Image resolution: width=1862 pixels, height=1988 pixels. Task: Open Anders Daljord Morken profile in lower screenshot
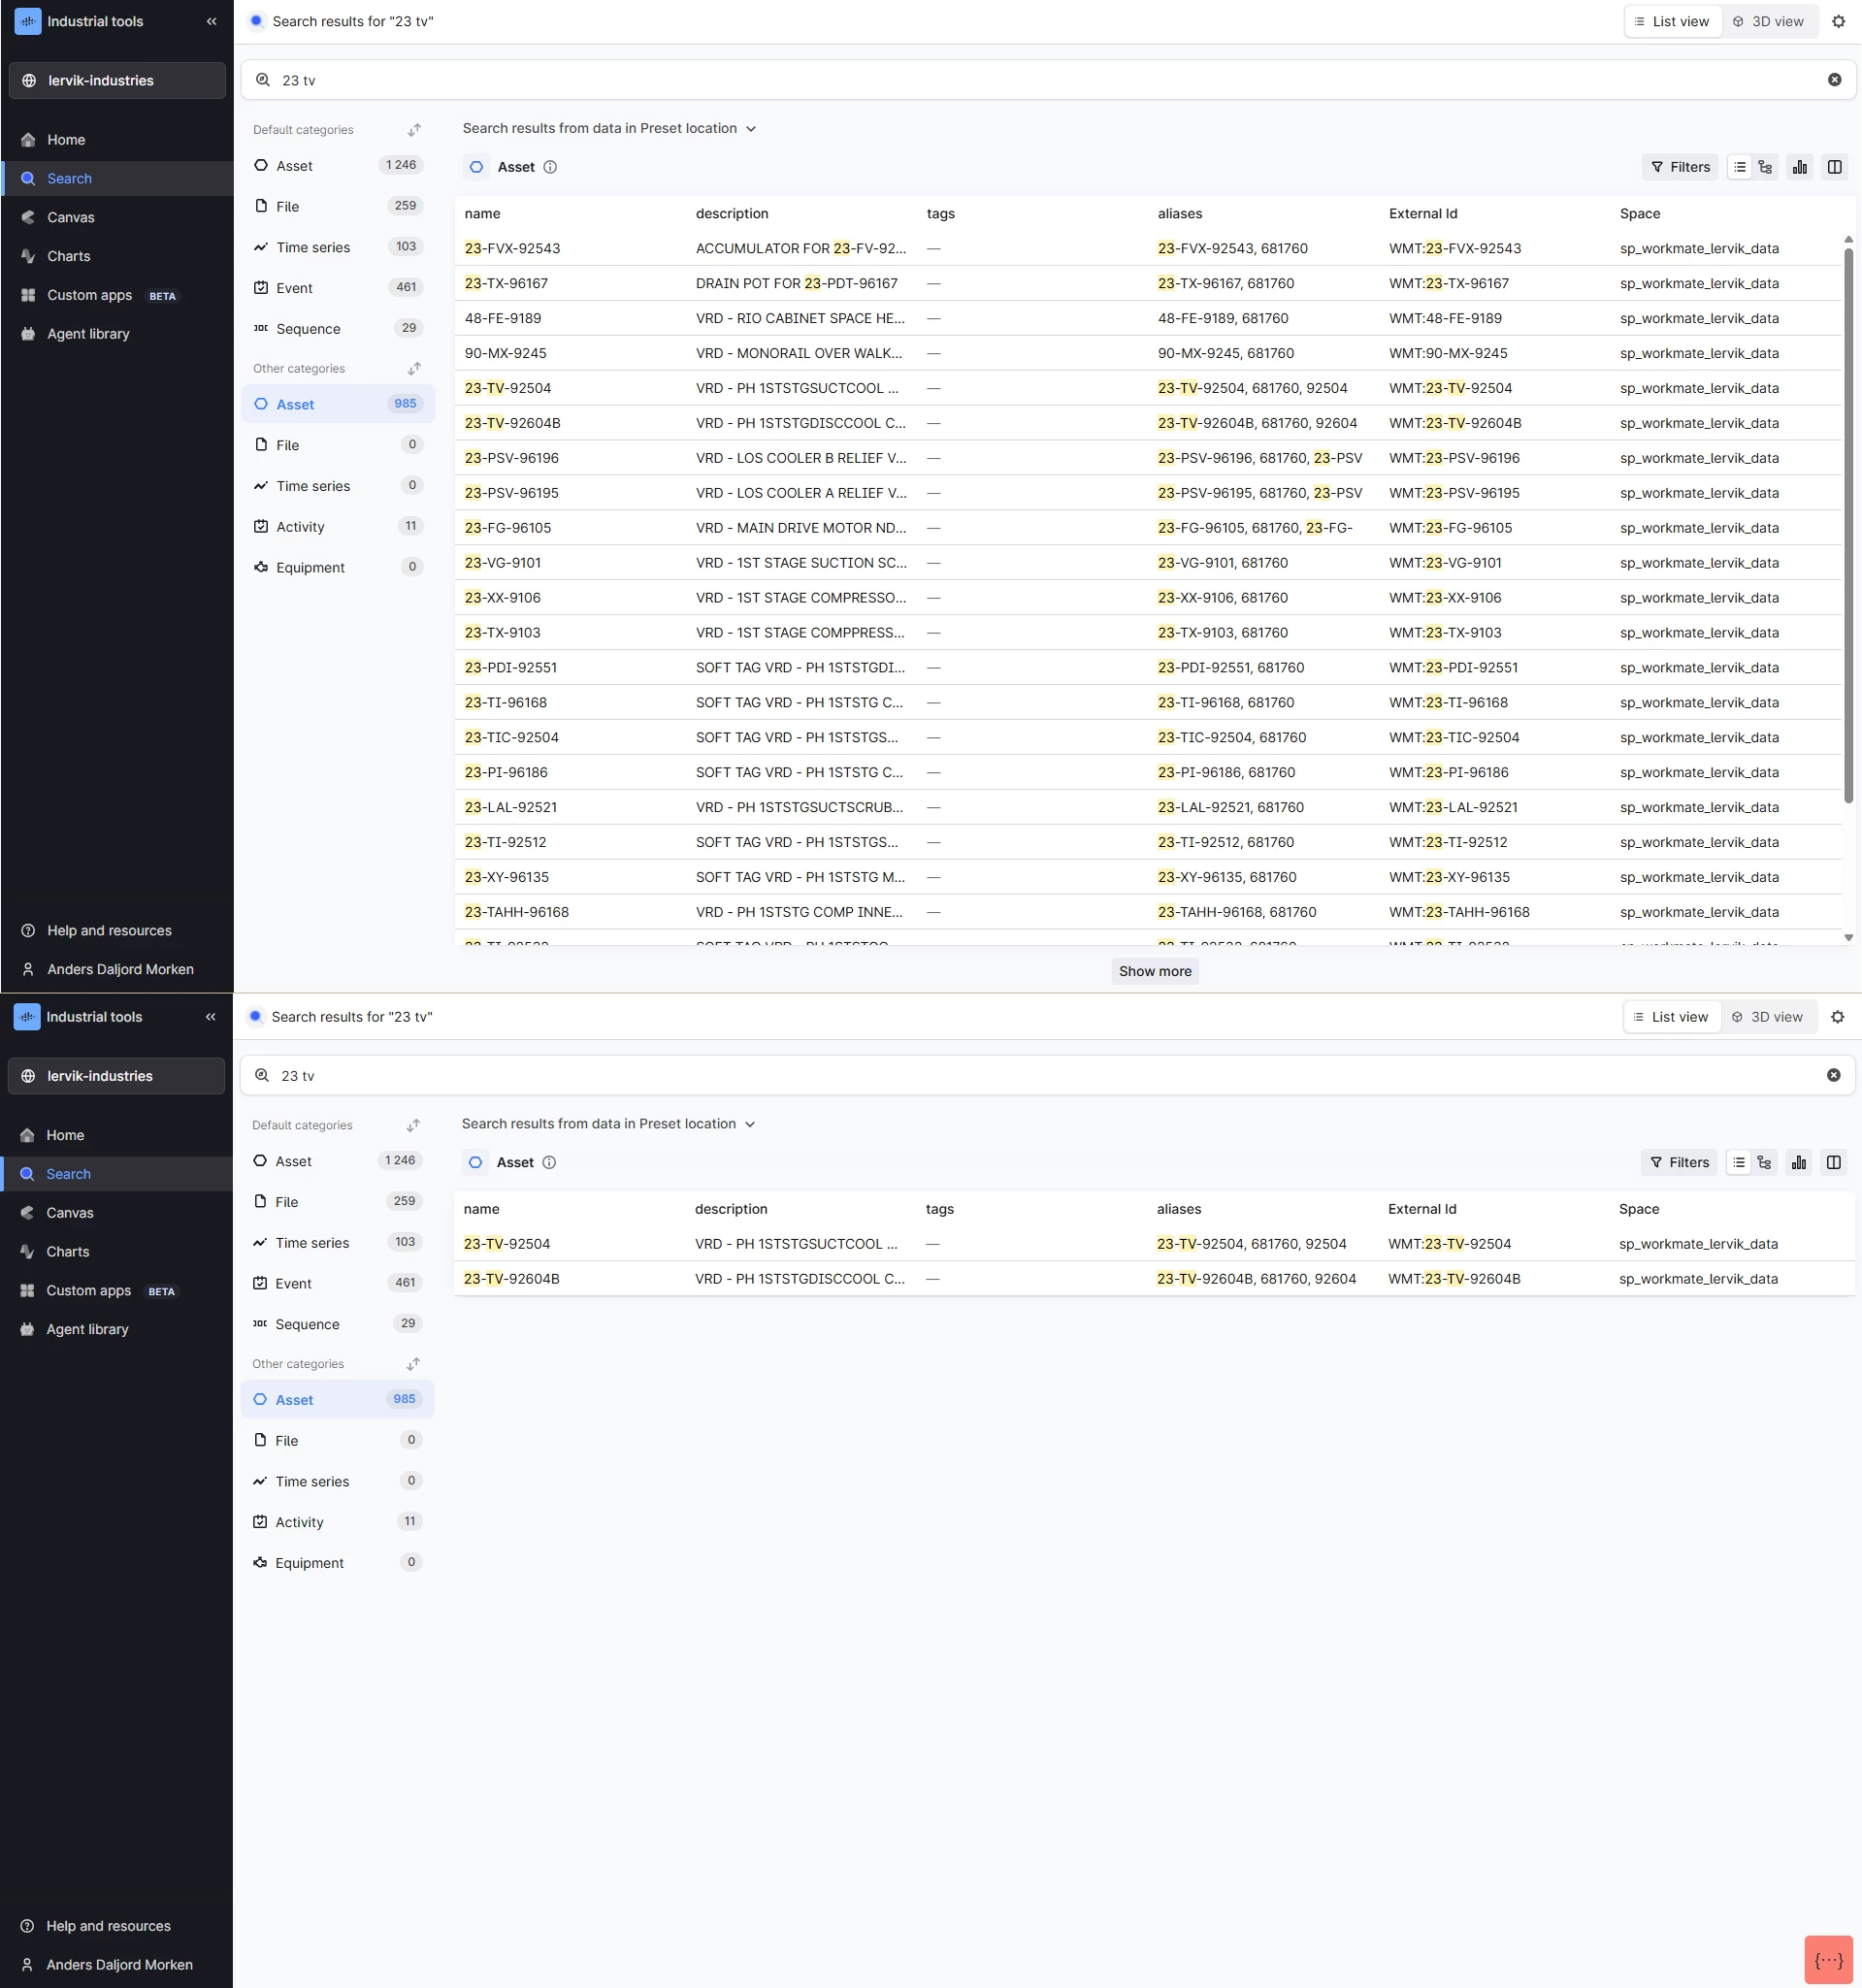[116, 1966]
